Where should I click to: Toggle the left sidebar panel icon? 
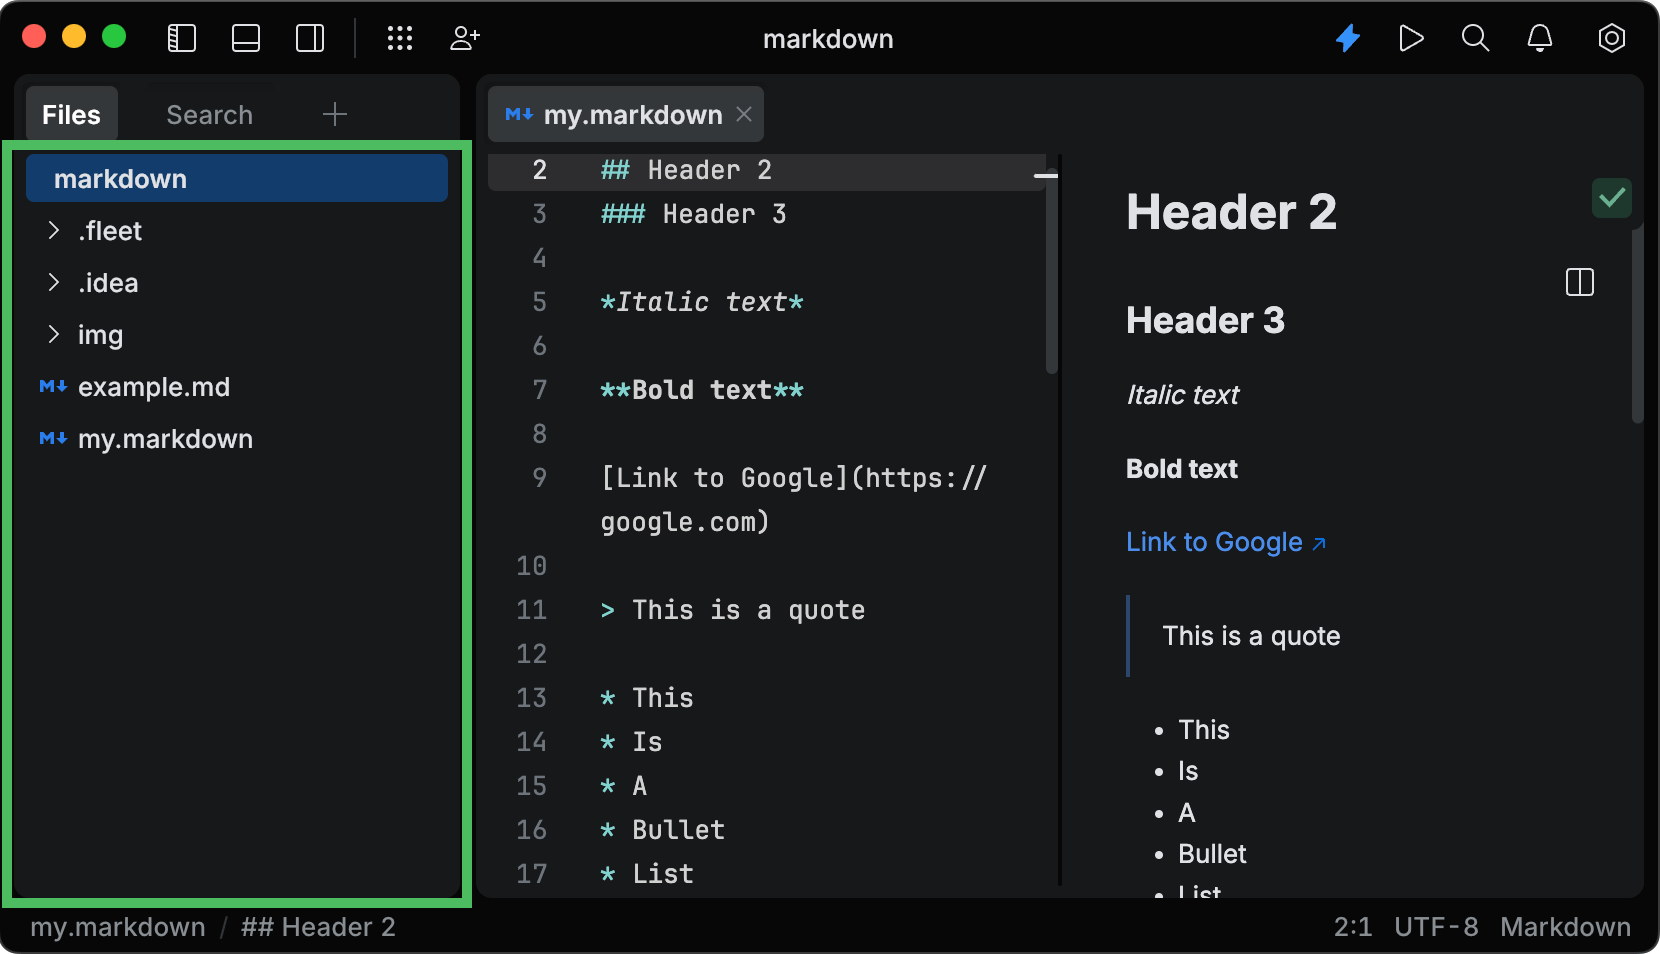coord(181,38)
